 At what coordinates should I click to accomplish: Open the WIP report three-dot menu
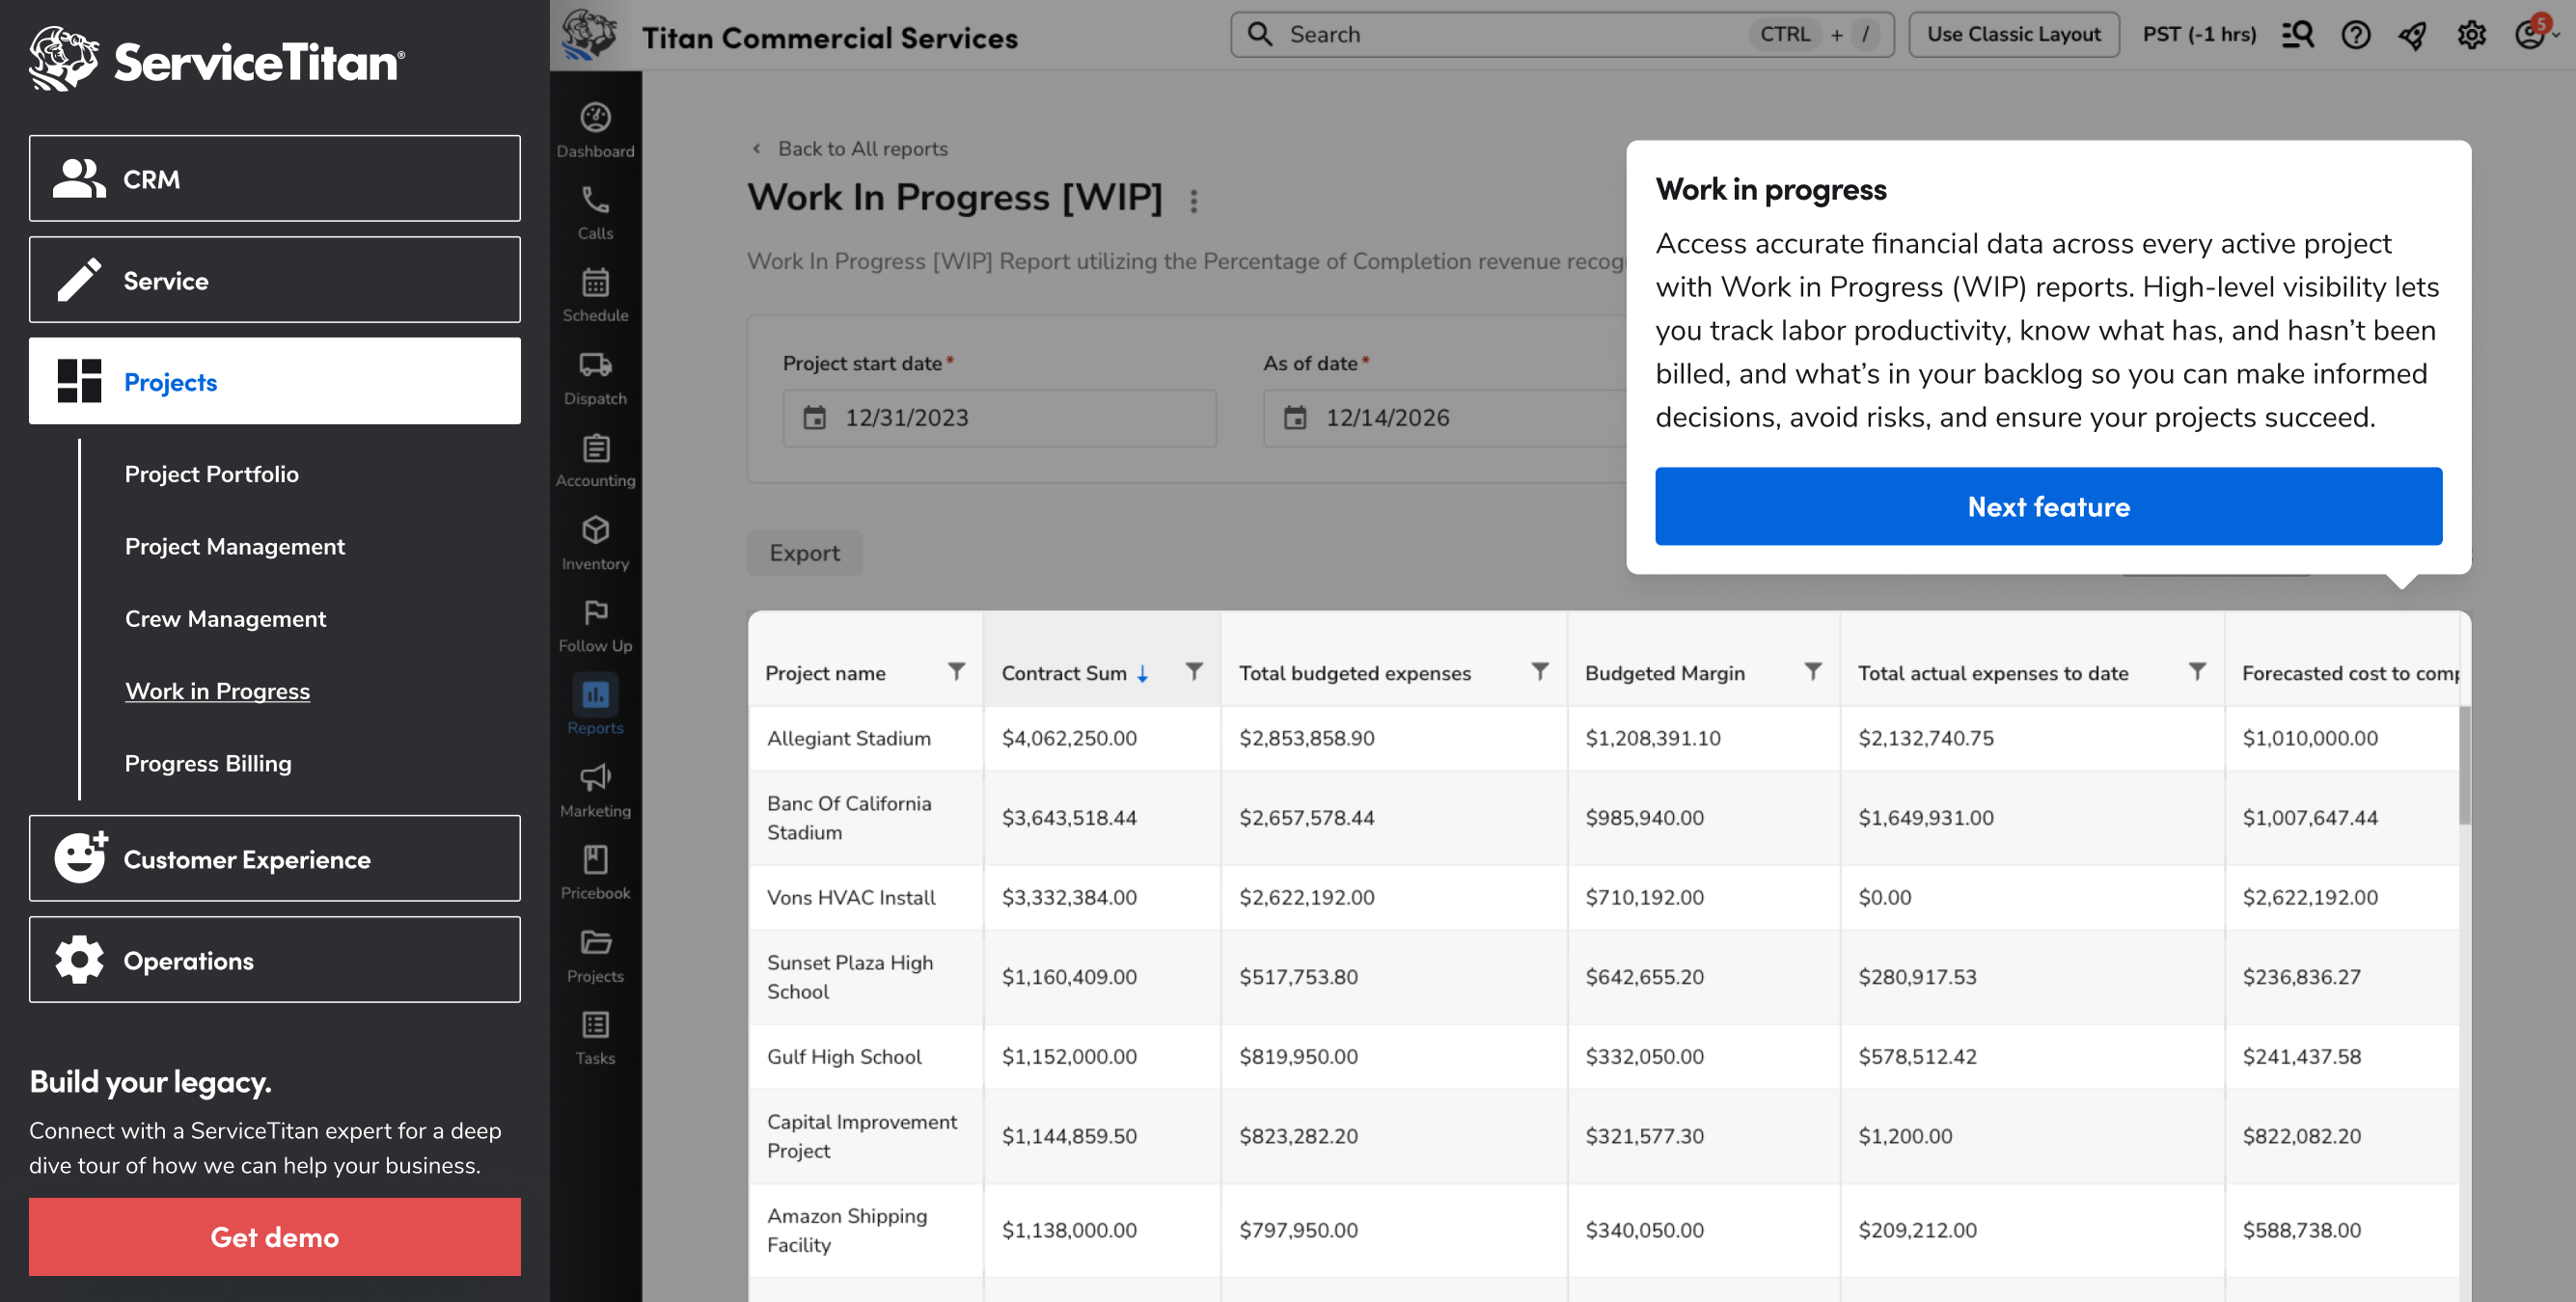1193,200
